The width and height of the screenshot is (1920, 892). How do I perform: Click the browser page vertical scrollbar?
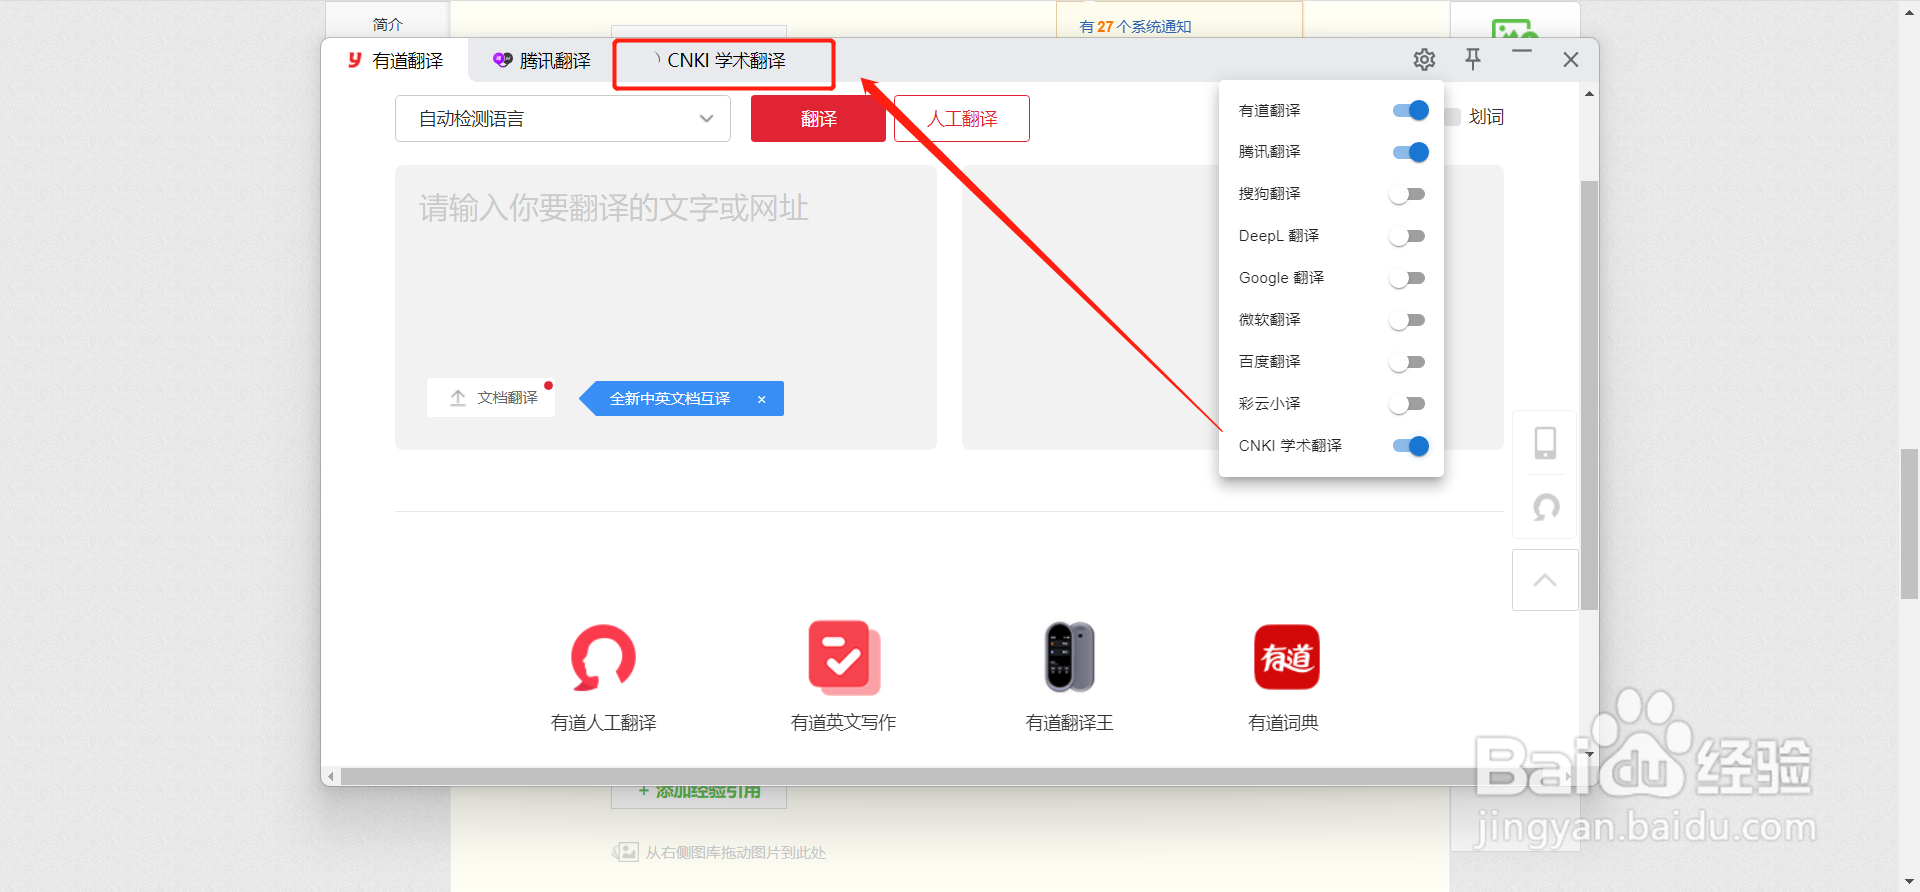[x=1909, y=525]
